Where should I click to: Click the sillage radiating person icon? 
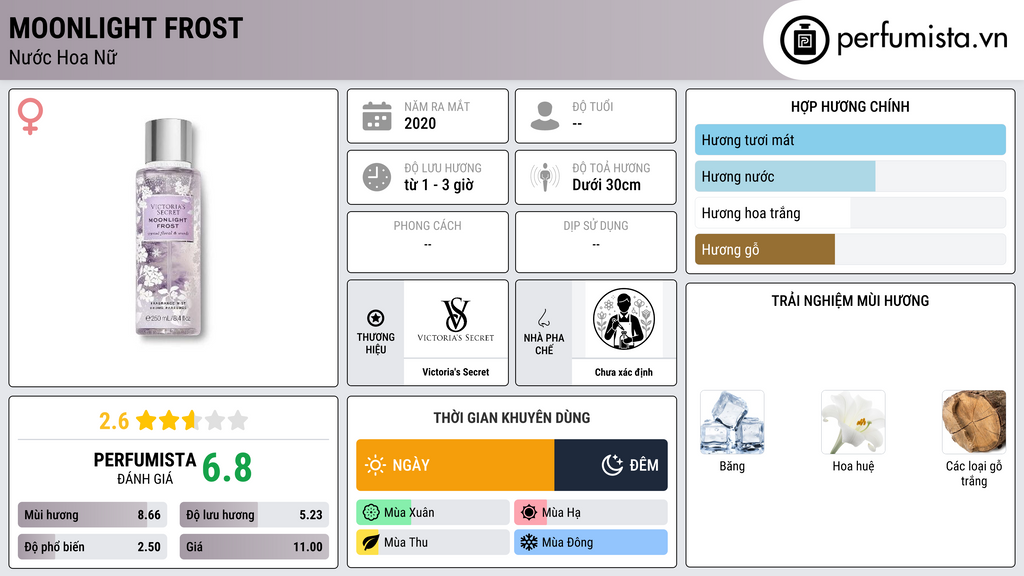point(545,177)
